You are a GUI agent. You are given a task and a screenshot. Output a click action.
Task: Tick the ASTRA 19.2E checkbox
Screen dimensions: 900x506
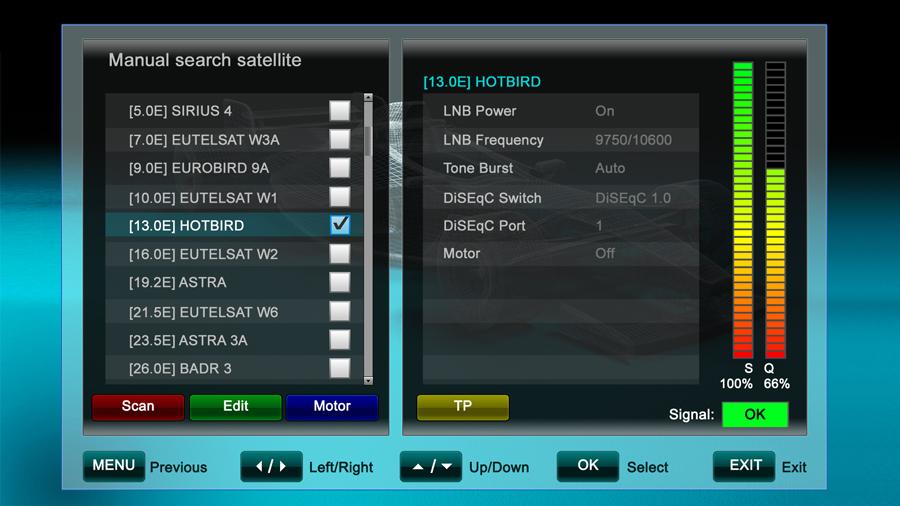(340, 282)
